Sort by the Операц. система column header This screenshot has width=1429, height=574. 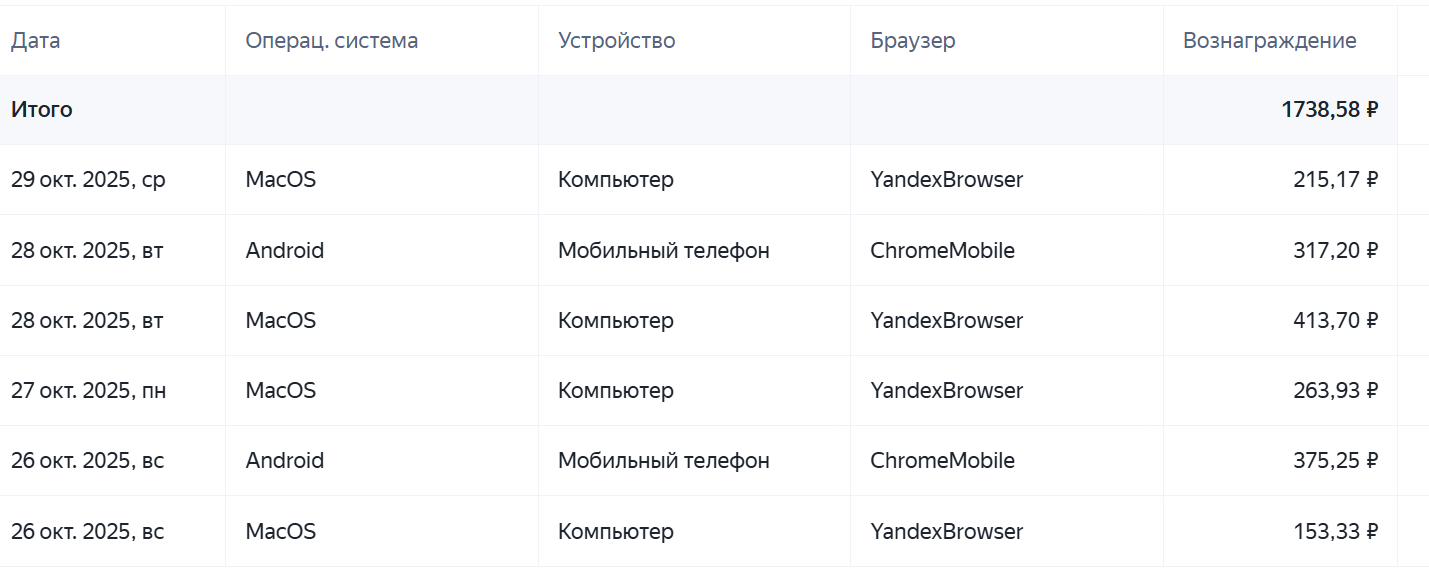click(332, 41)
